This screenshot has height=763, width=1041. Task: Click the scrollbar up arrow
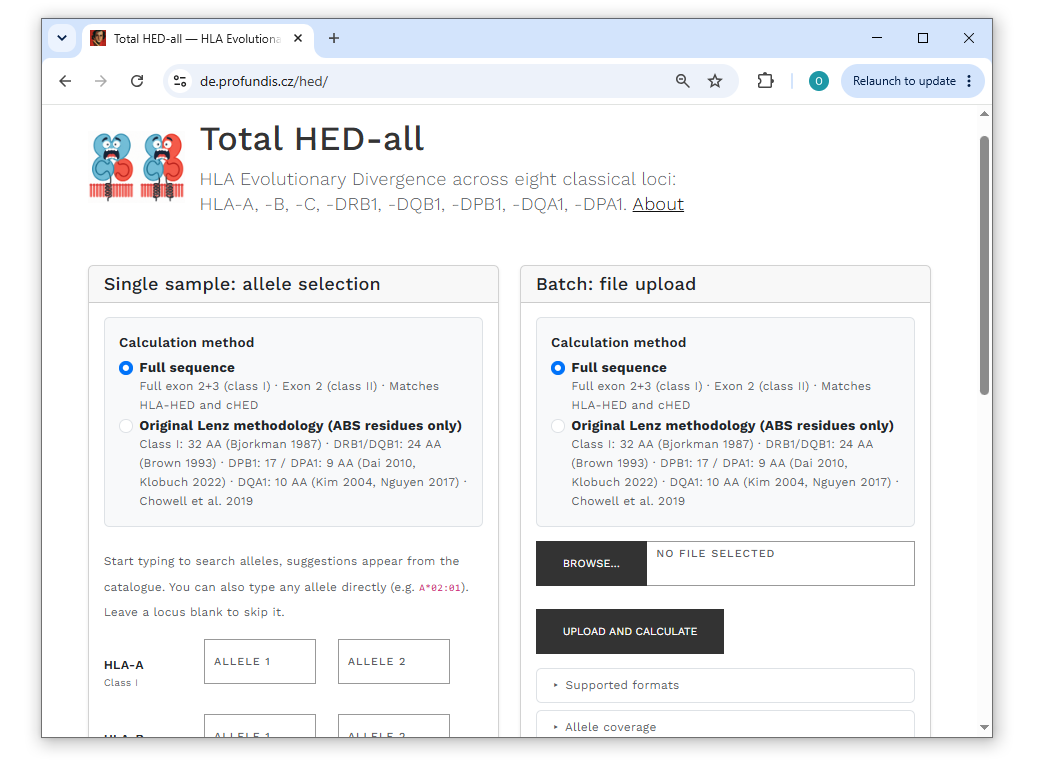point(985,114)
